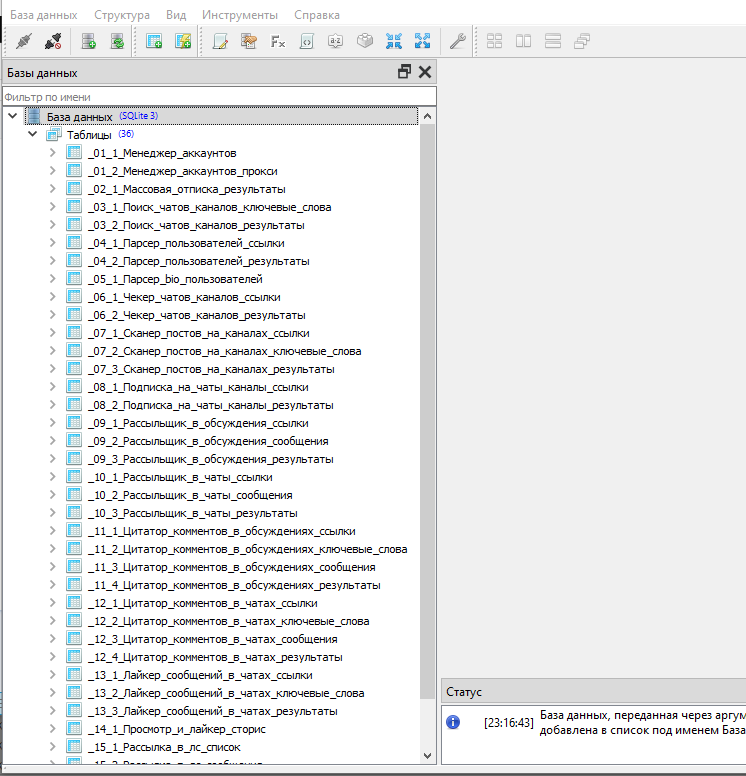The width and height of the screenshot is (746, 776).
Task: Open the SQL functions editor (Fx)
Action: point(278,41)
